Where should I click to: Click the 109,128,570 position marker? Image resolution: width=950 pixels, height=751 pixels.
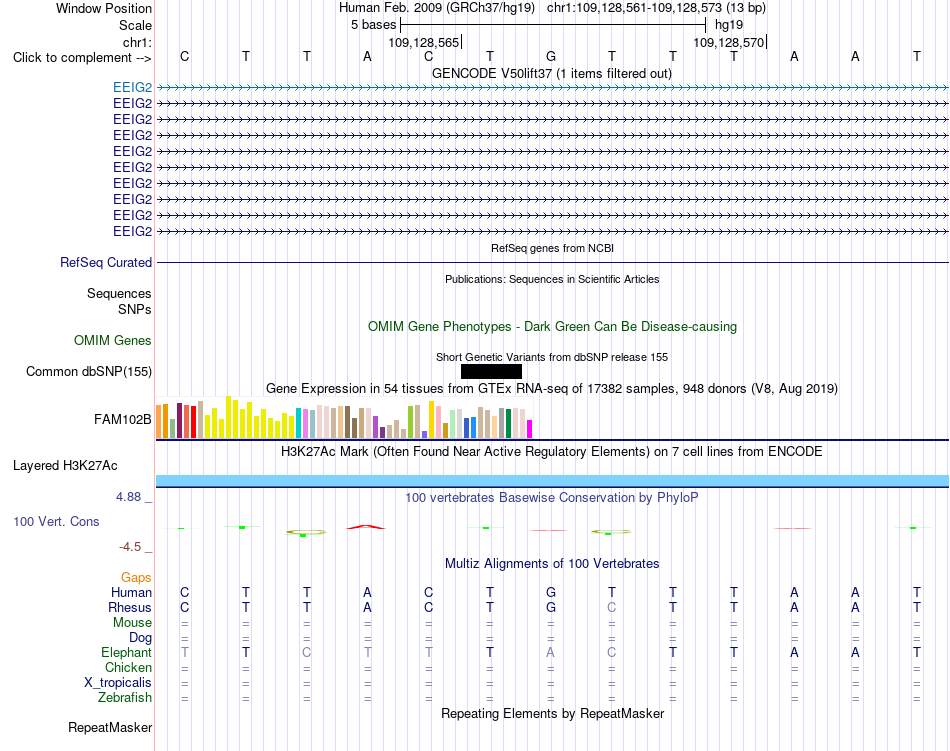click(x=729, y=42)
